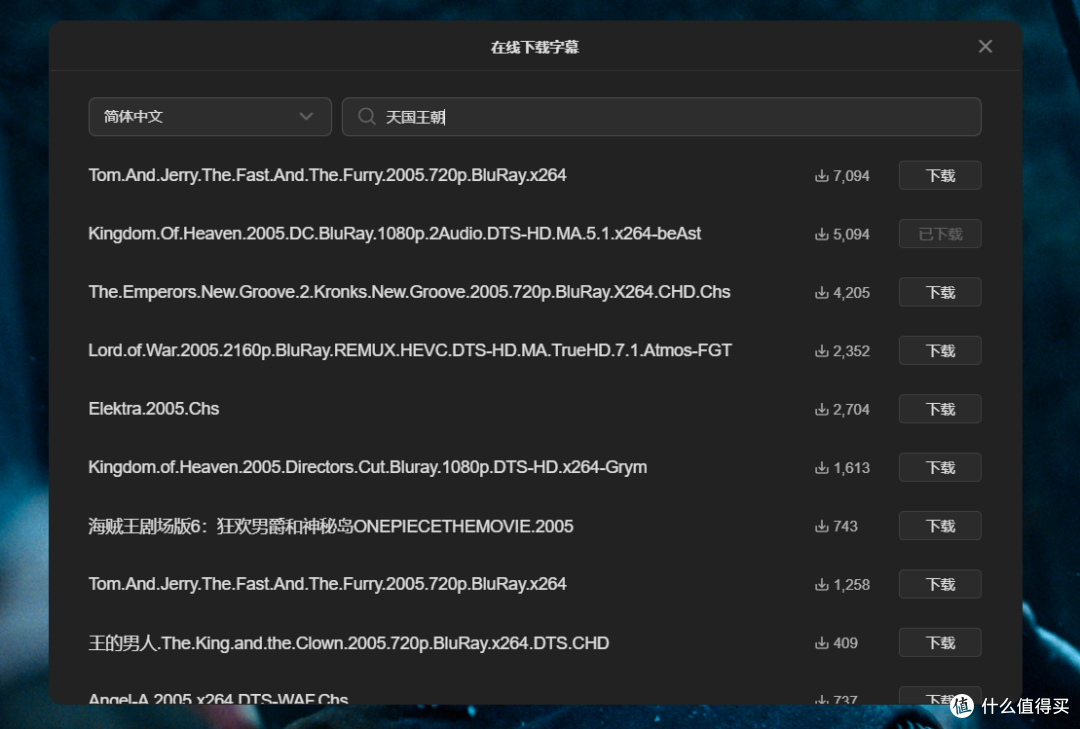Viewport: 1080px width, 729px height.
Task: Click the download-count icon beside 2,352
Action: point(821,351)
